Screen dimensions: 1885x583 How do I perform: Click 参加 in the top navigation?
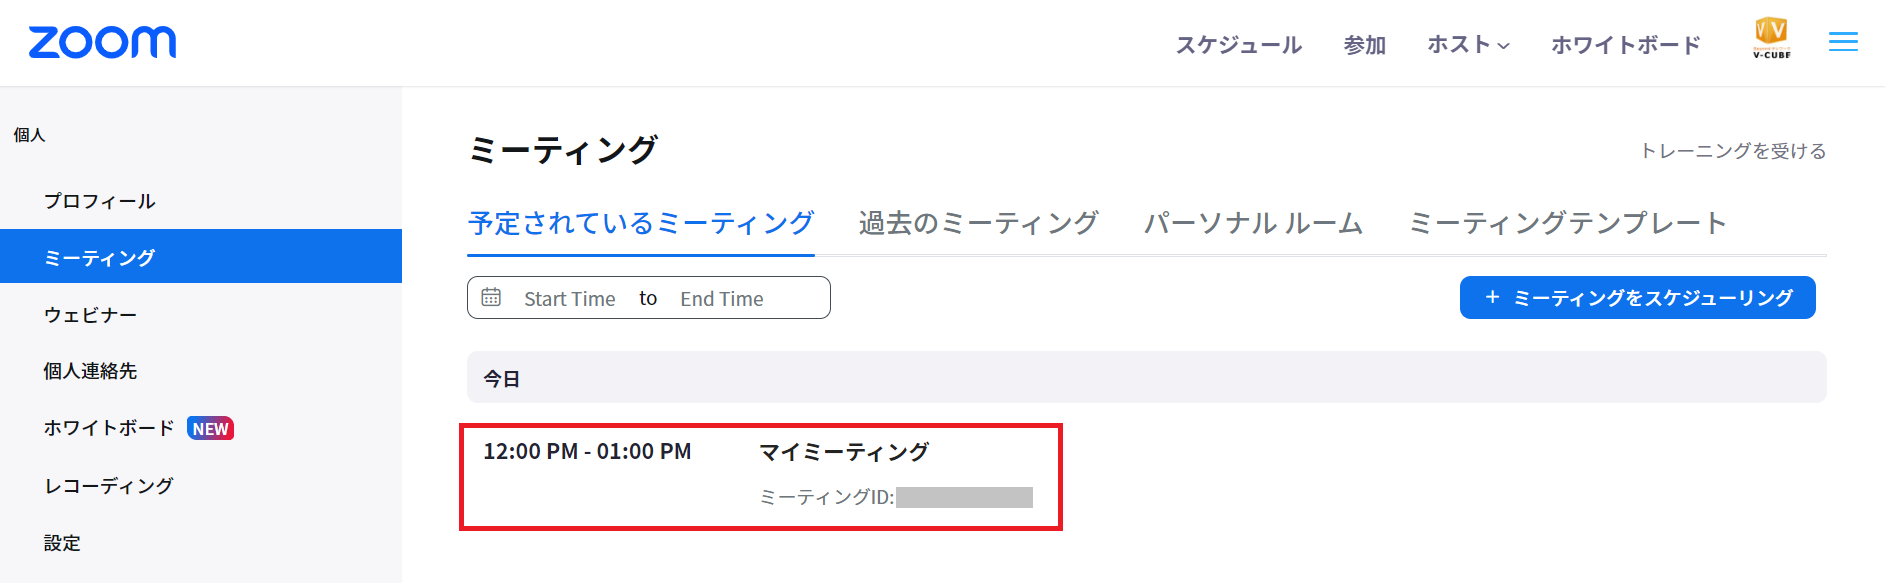1364,45
